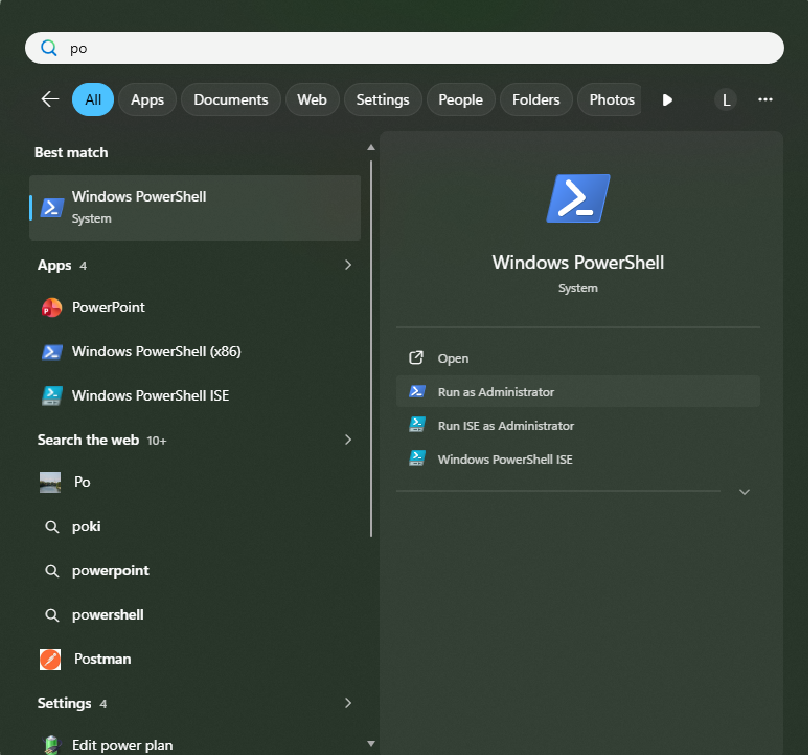Show more filters with the play arrow
808x755 pixels.
(x=667, y=99)
